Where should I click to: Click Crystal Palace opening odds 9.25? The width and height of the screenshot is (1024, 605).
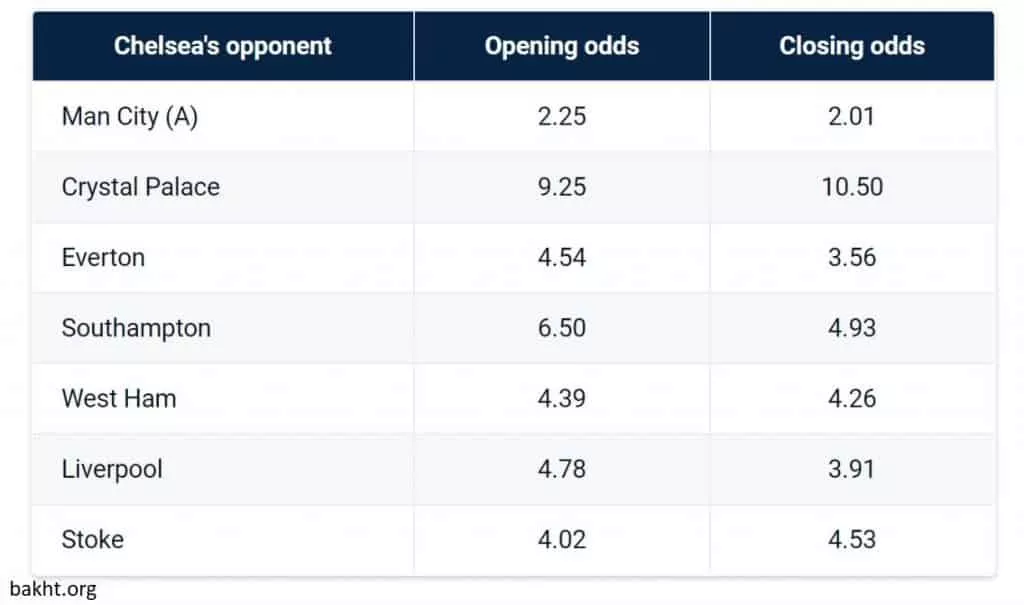561,187
